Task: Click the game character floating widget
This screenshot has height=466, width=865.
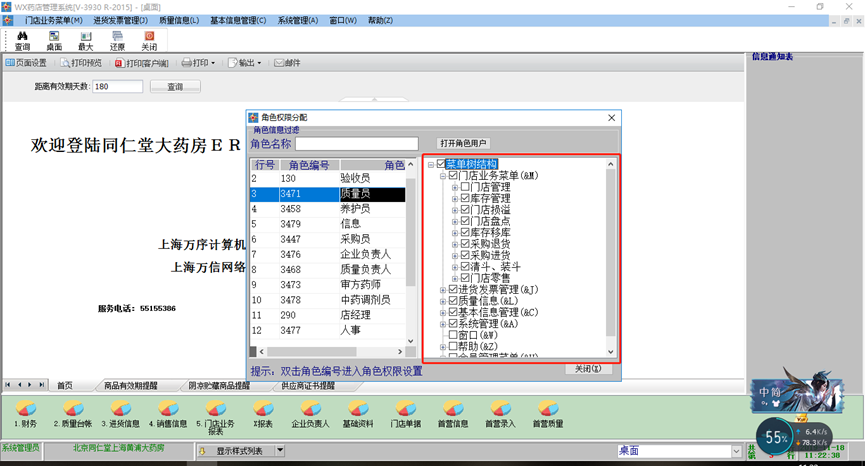Action: (x=797, y=392)
